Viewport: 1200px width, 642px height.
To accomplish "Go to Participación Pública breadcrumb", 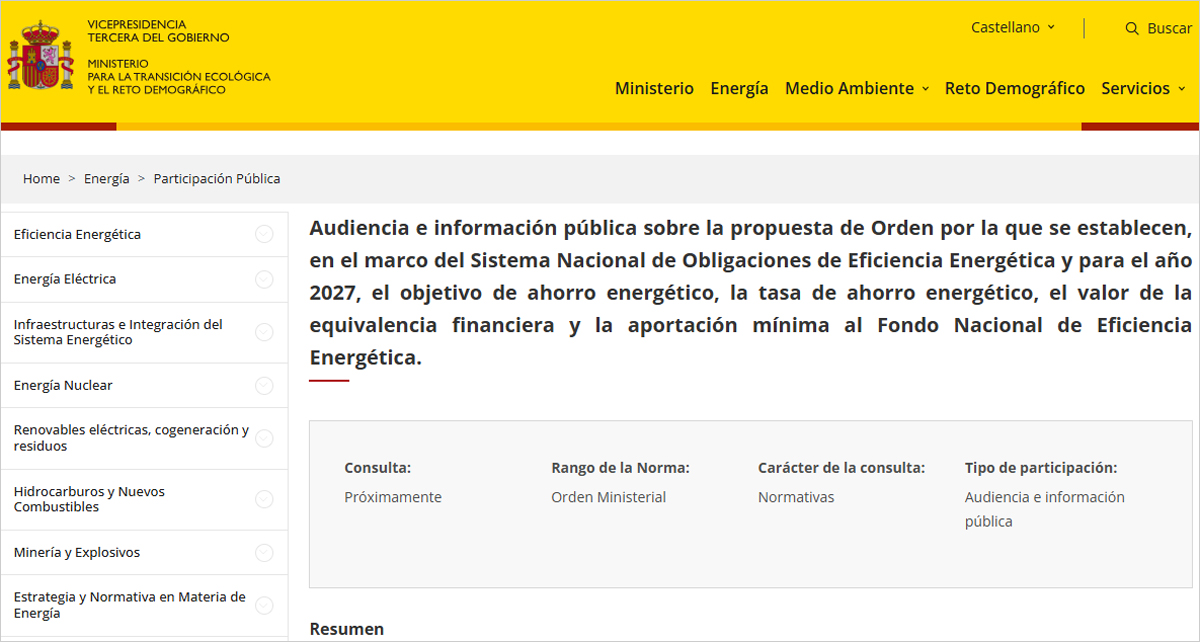I will tap(217, 178).
